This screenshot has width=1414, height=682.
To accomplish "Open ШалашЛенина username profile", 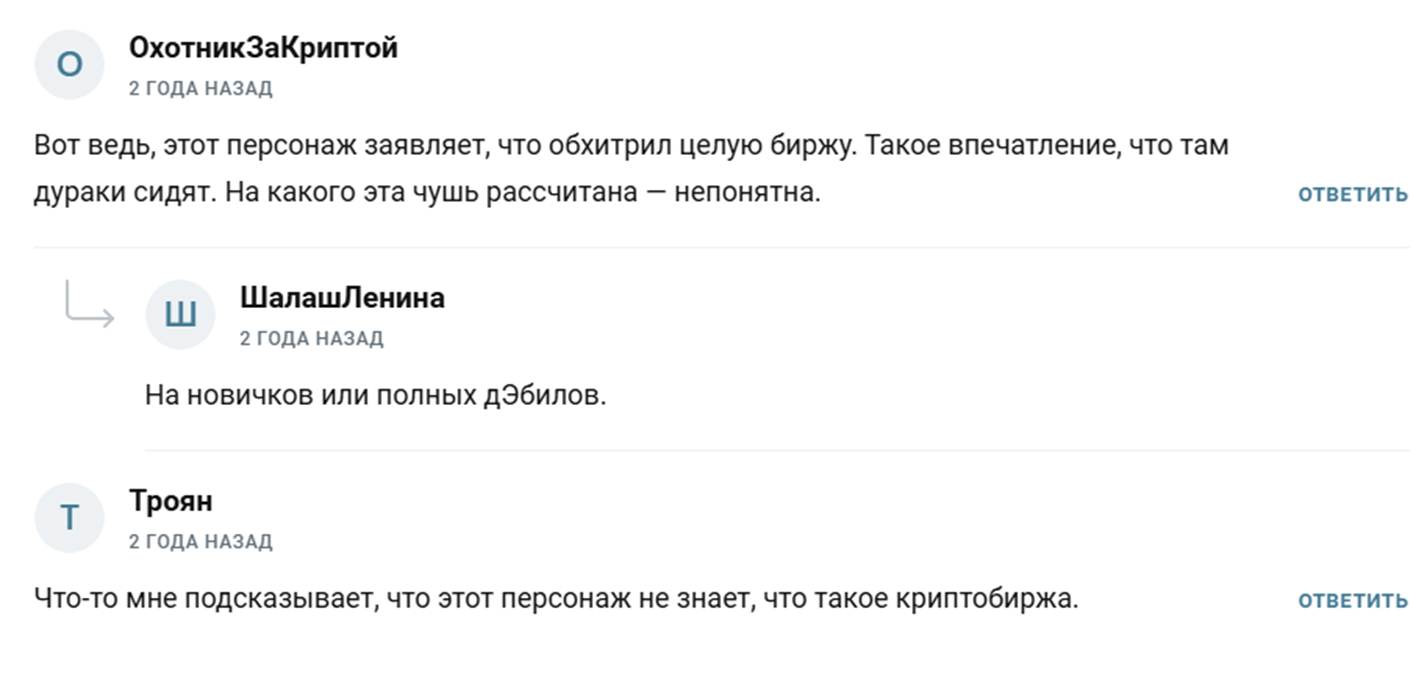I will click(x=342, y=297).
